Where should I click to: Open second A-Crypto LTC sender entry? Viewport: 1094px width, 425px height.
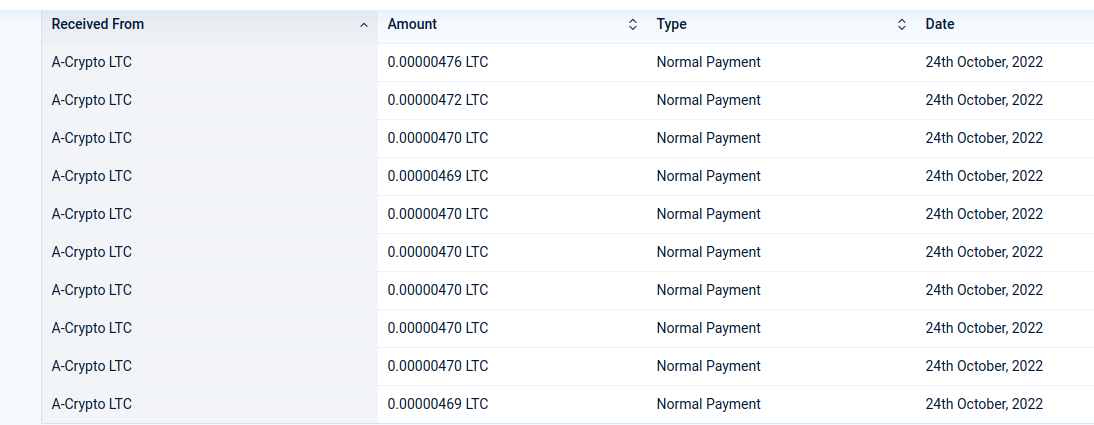tap(91, 100)
